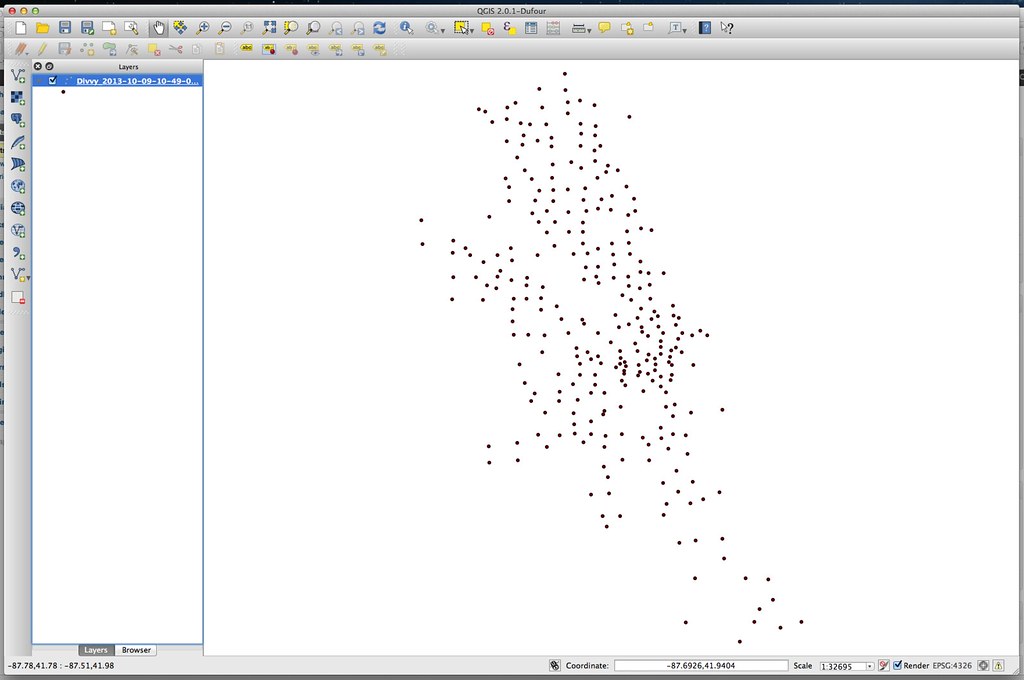The width and height of the screenshot is (1024, 680).
Task: Click the stop rendering icon beside Scale
Action: [884, 665]
